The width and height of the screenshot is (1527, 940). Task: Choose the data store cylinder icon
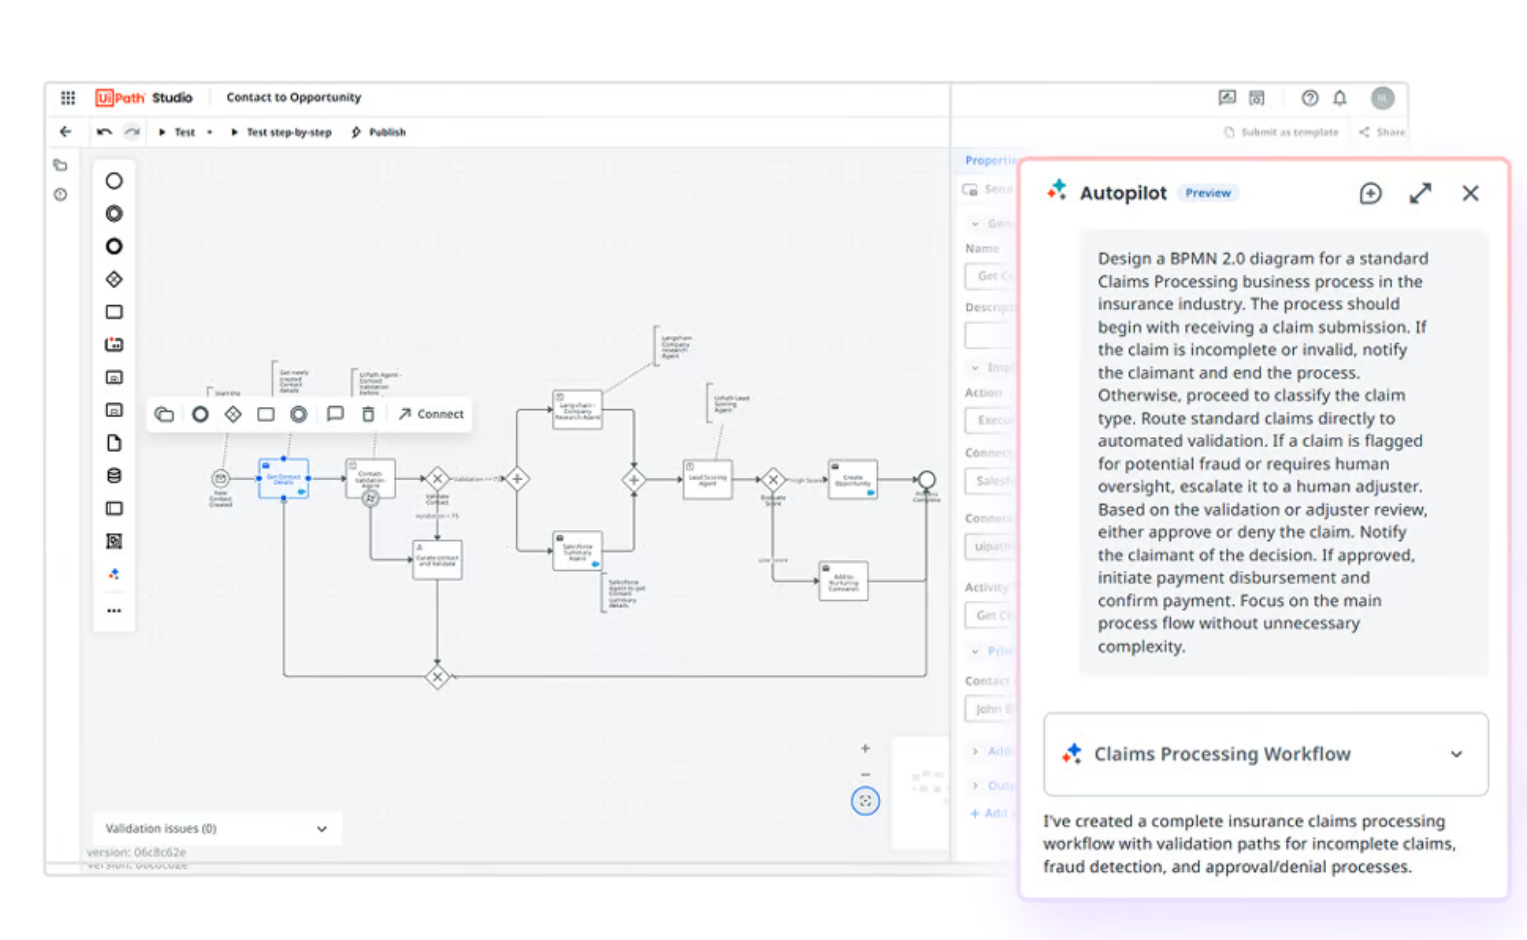tap(114, 476)
